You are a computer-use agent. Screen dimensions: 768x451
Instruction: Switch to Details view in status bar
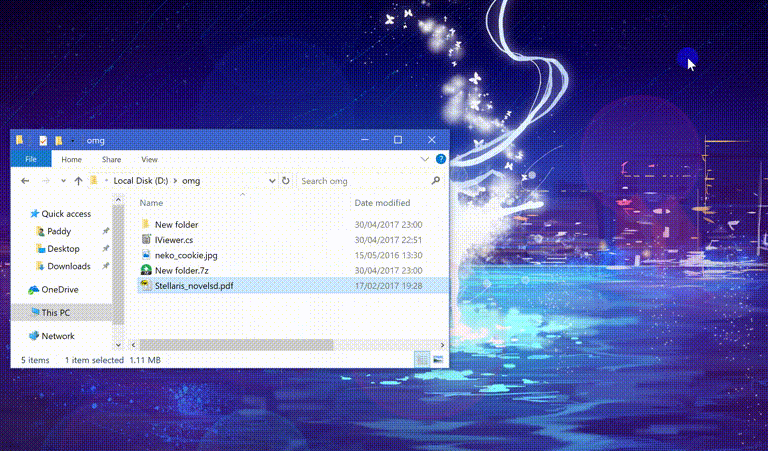pyautogui.click(x=421, y=360)
